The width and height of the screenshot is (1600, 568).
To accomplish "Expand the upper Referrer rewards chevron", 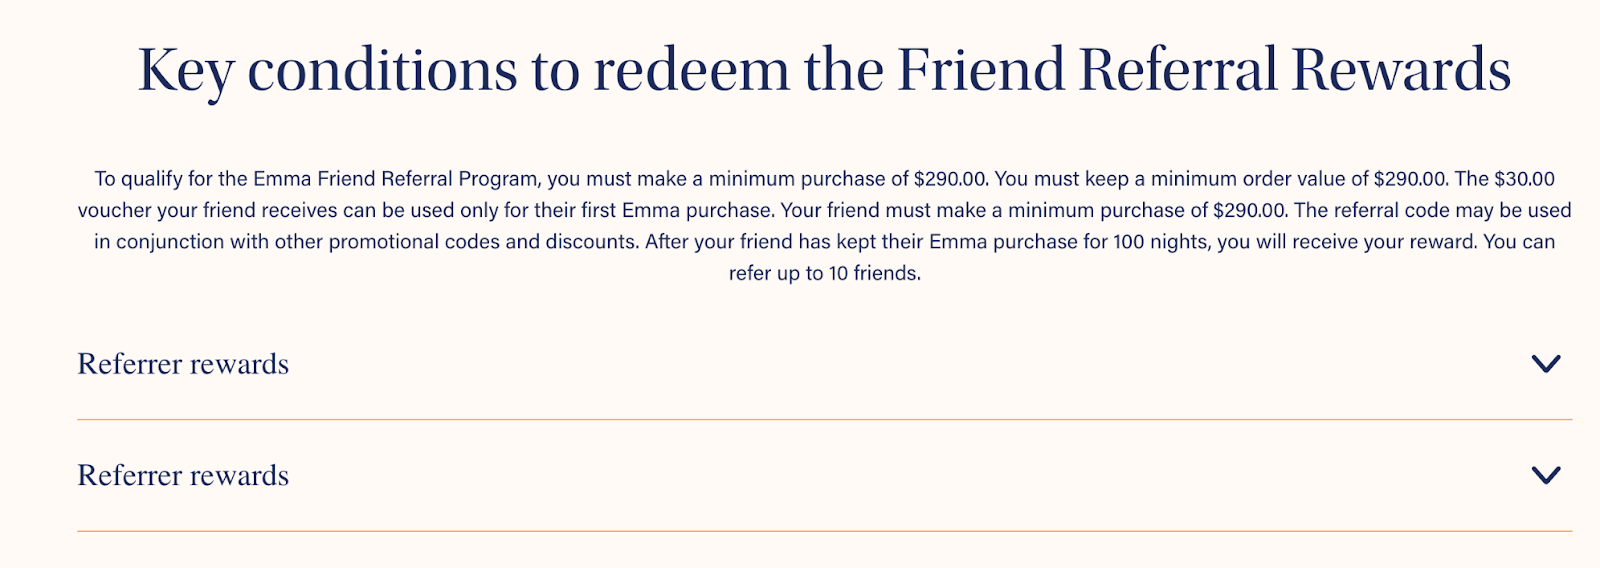I will tap(1546, 364).
